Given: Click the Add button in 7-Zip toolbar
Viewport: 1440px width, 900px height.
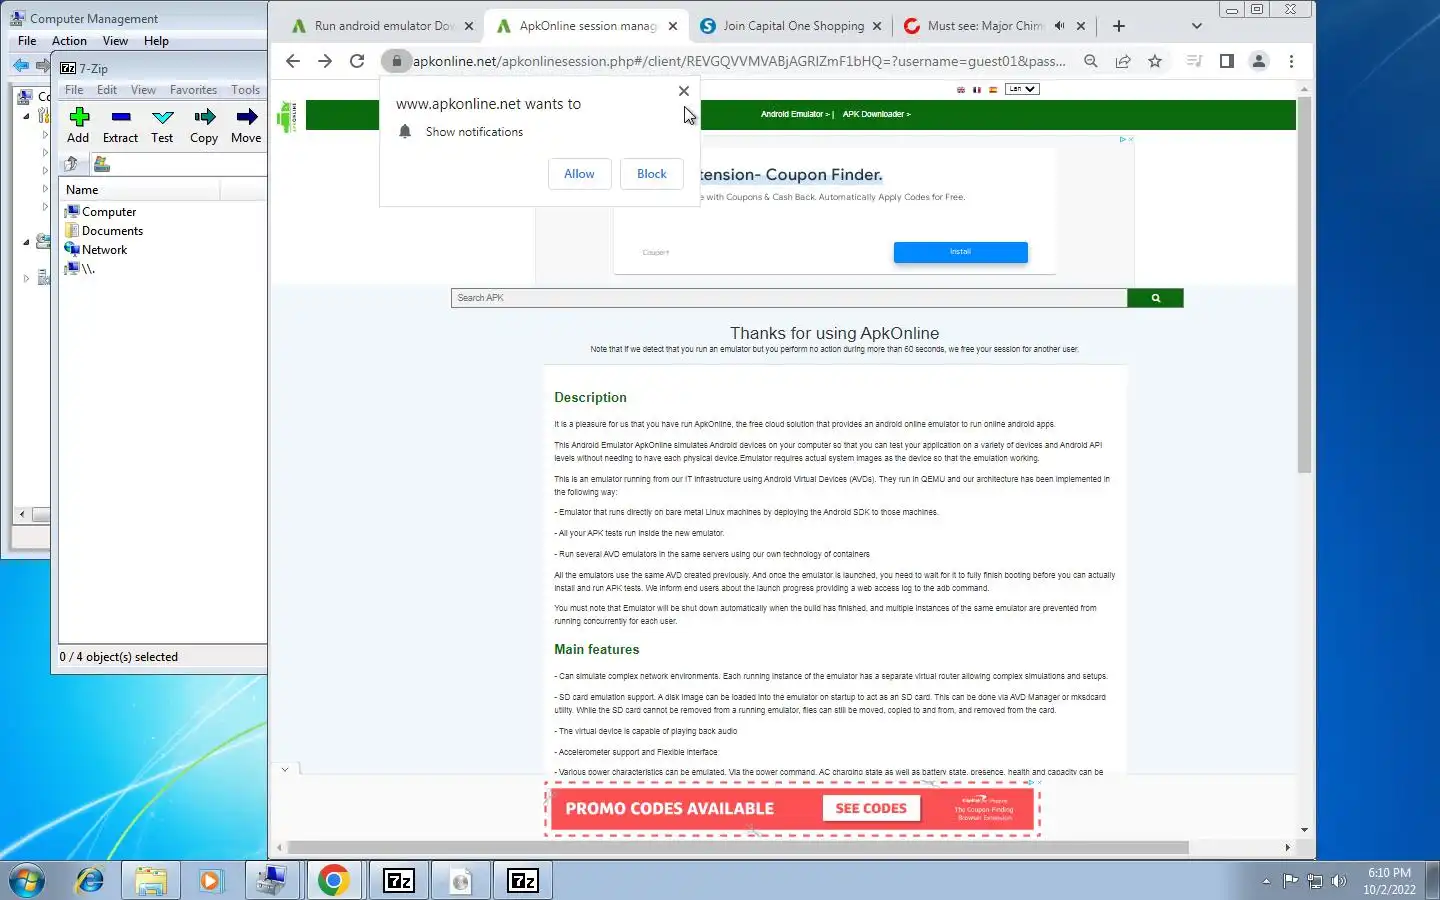Looking at the screenshot, I should (x=79, y=125).
